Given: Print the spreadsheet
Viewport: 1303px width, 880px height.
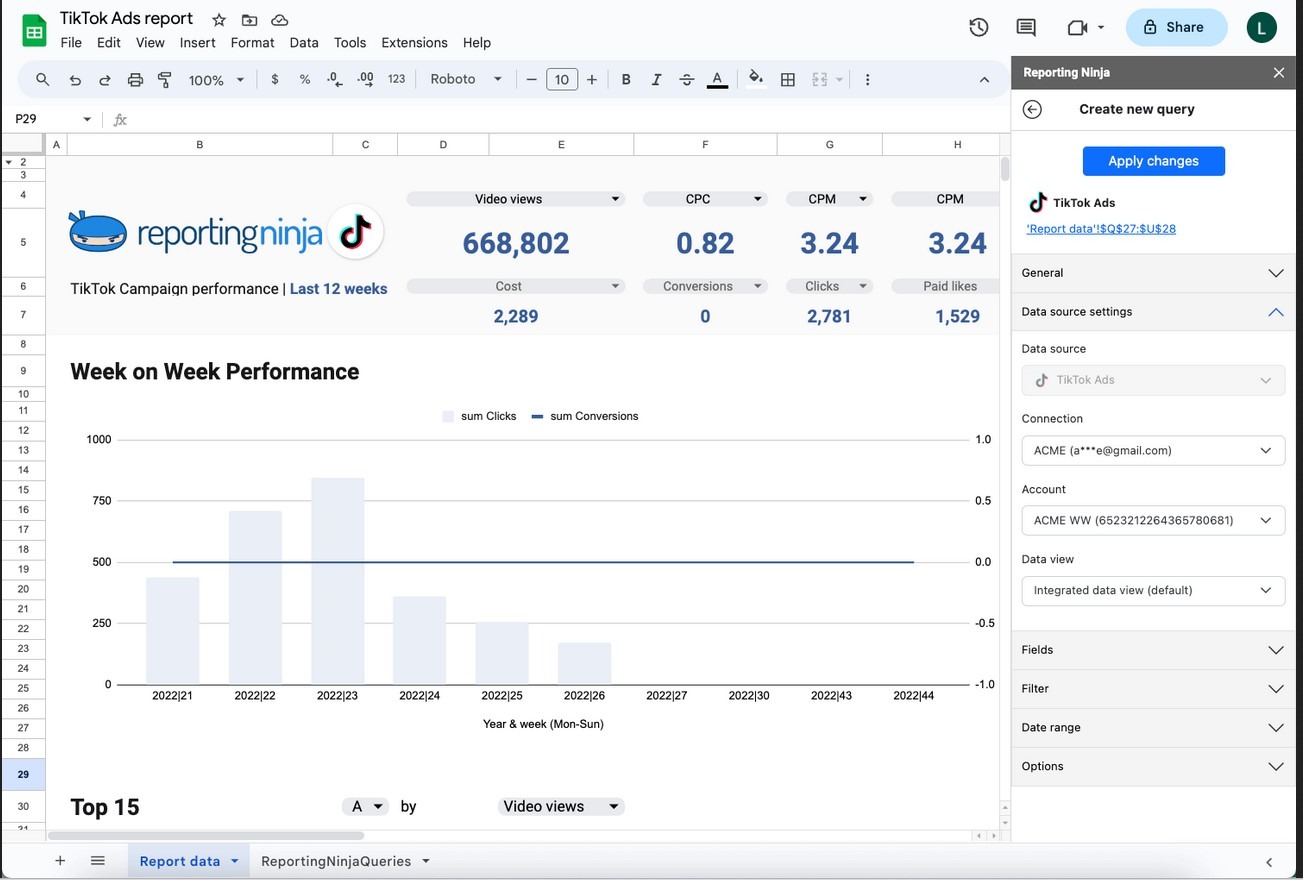Looking at the screenshot, I should click(135, 80).
